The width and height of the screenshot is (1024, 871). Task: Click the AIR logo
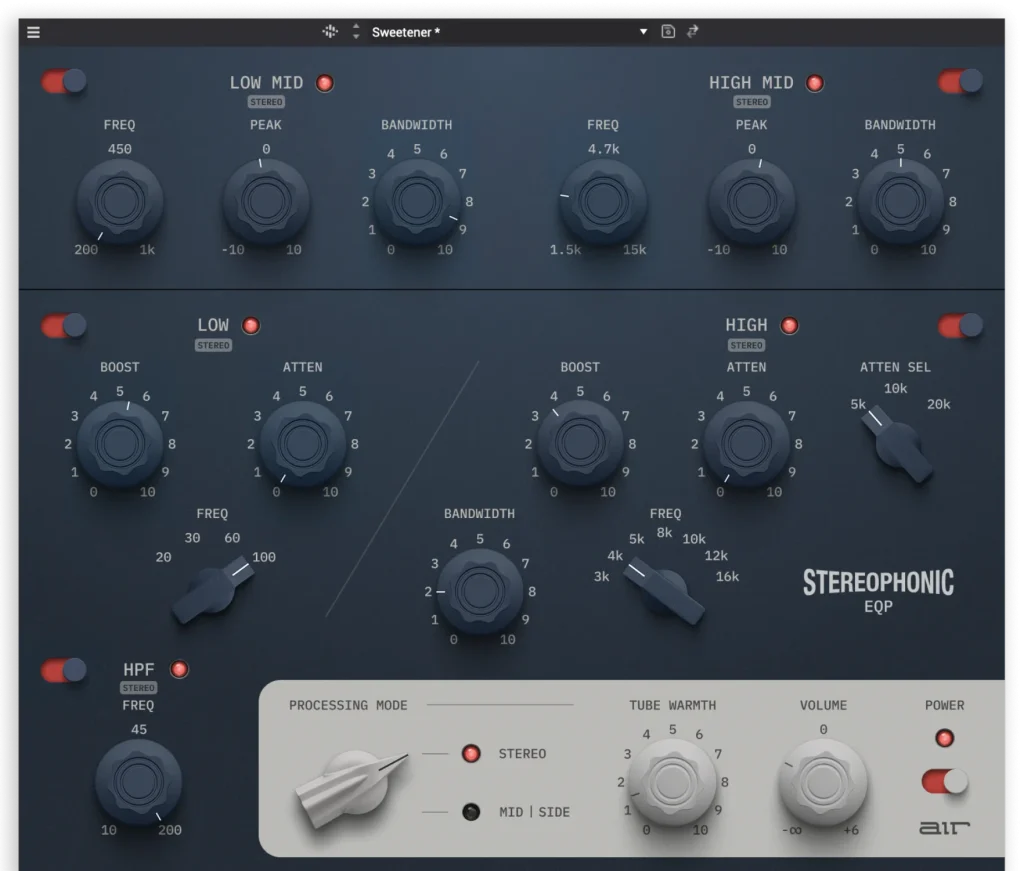(x=944, y=828)
